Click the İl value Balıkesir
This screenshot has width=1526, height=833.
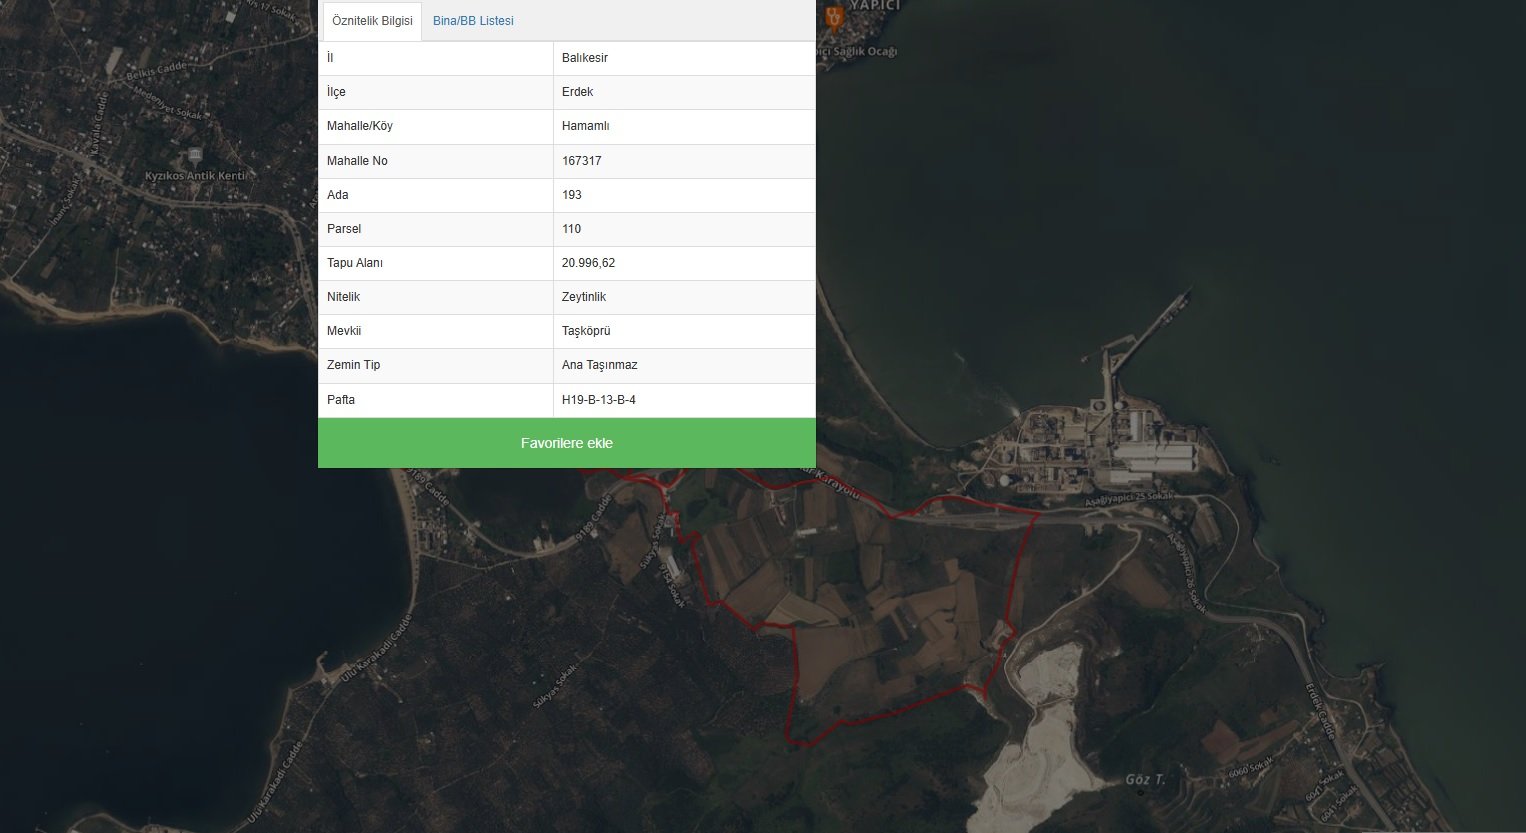click(585, 58)
